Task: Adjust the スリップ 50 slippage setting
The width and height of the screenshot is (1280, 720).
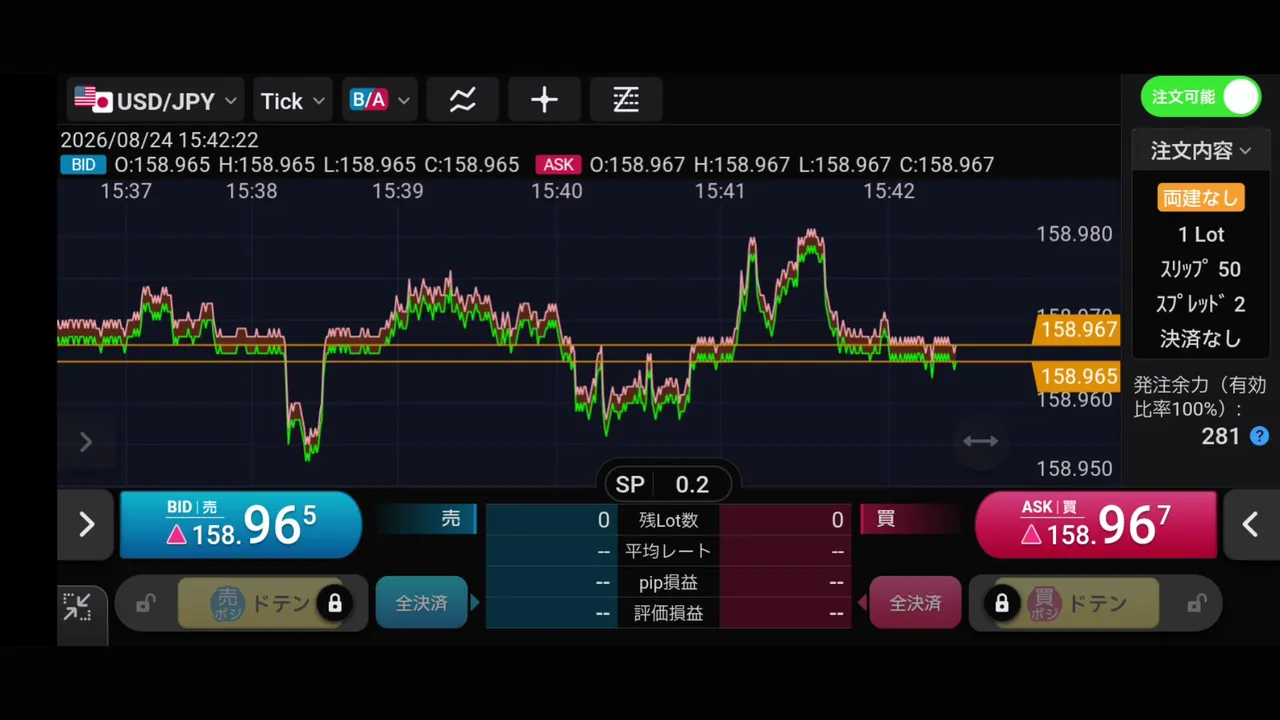Action: pos(1201,269)
